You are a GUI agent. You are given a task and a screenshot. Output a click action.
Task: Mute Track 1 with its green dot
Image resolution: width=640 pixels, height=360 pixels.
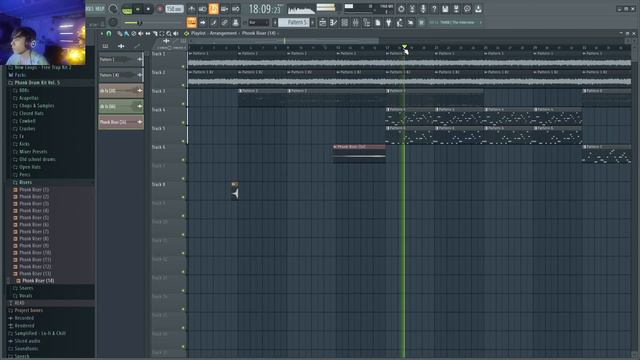click(183, 67)
